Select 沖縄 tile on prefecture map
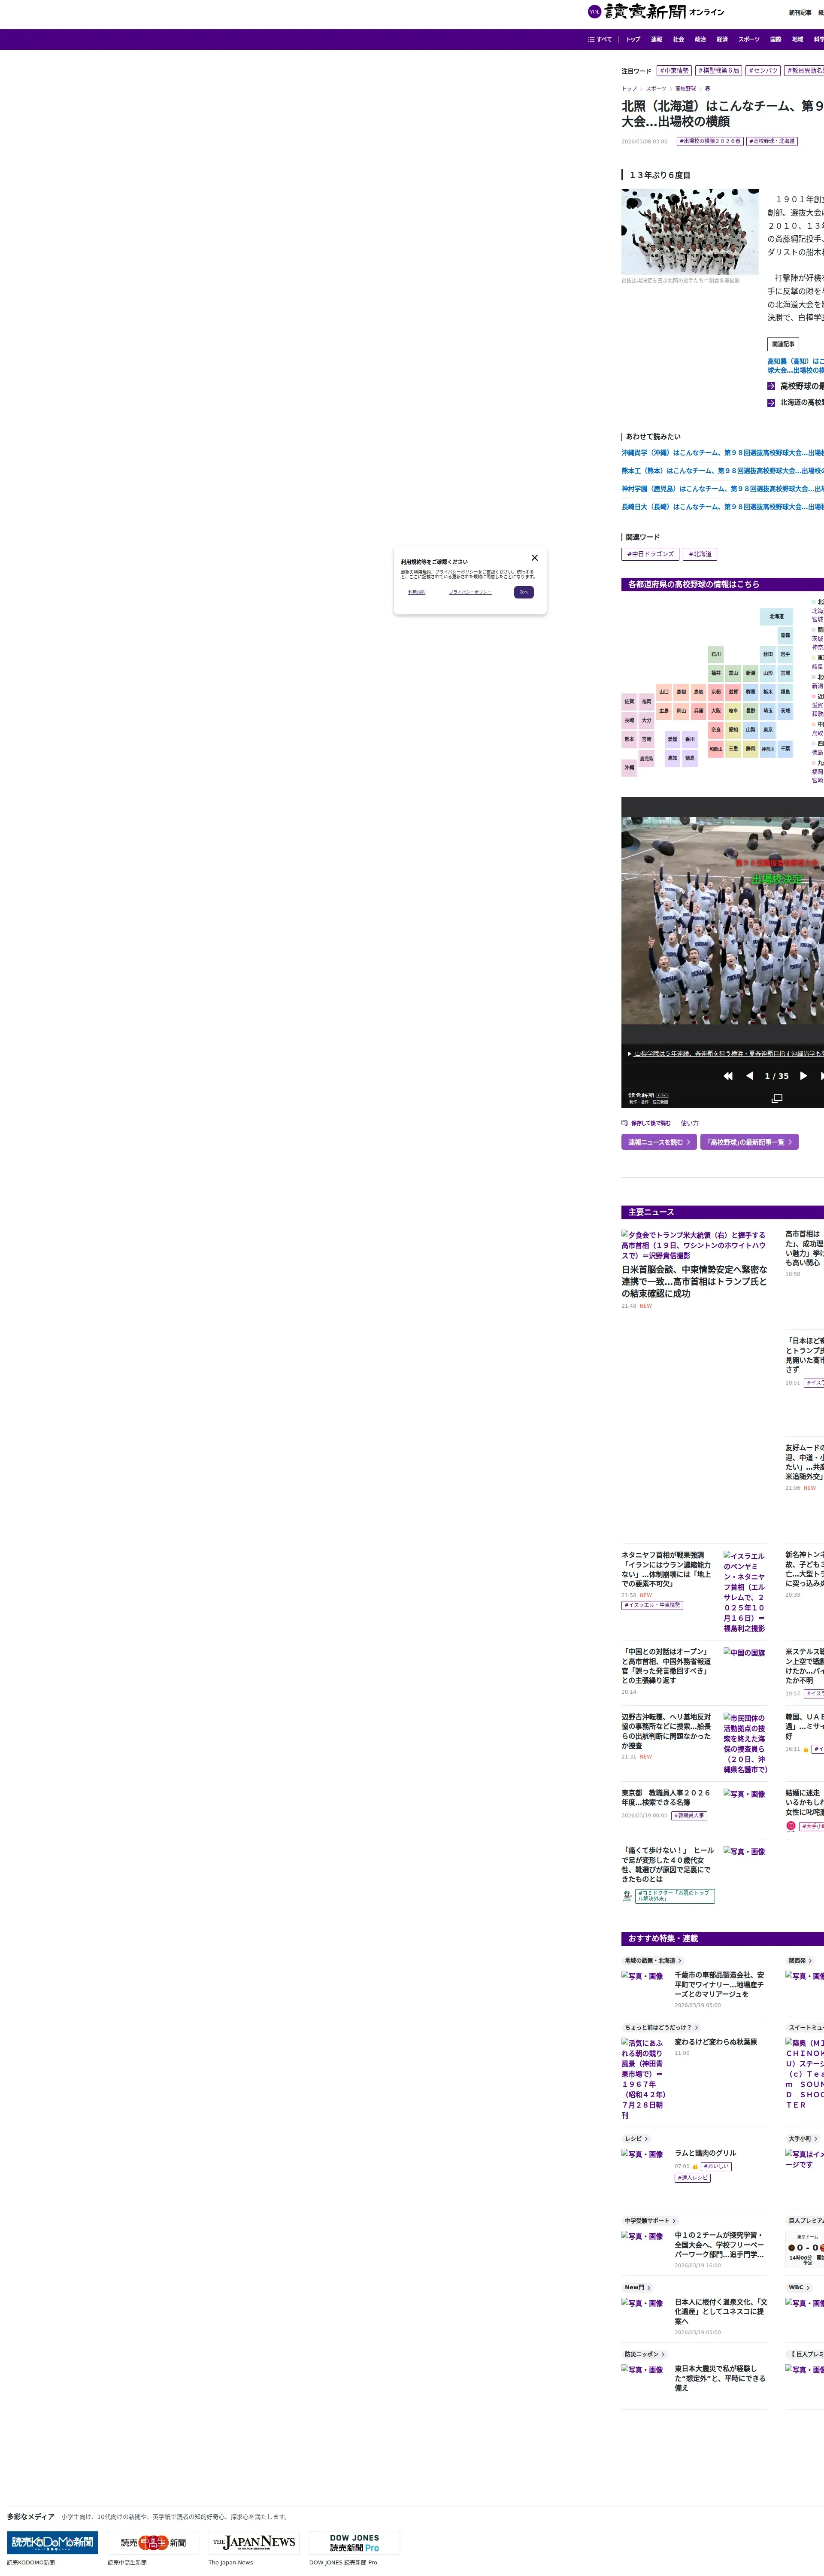824x2576 pixels. [629, 767]
